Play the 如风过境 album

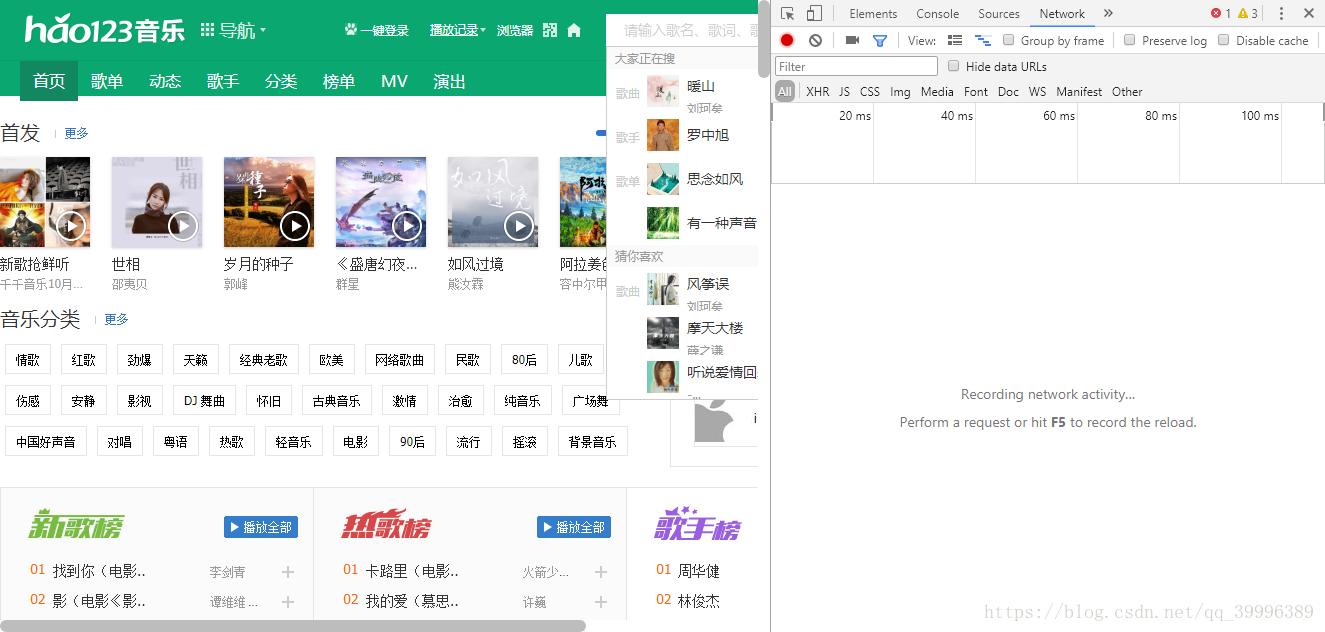click(x=518, y=226)
